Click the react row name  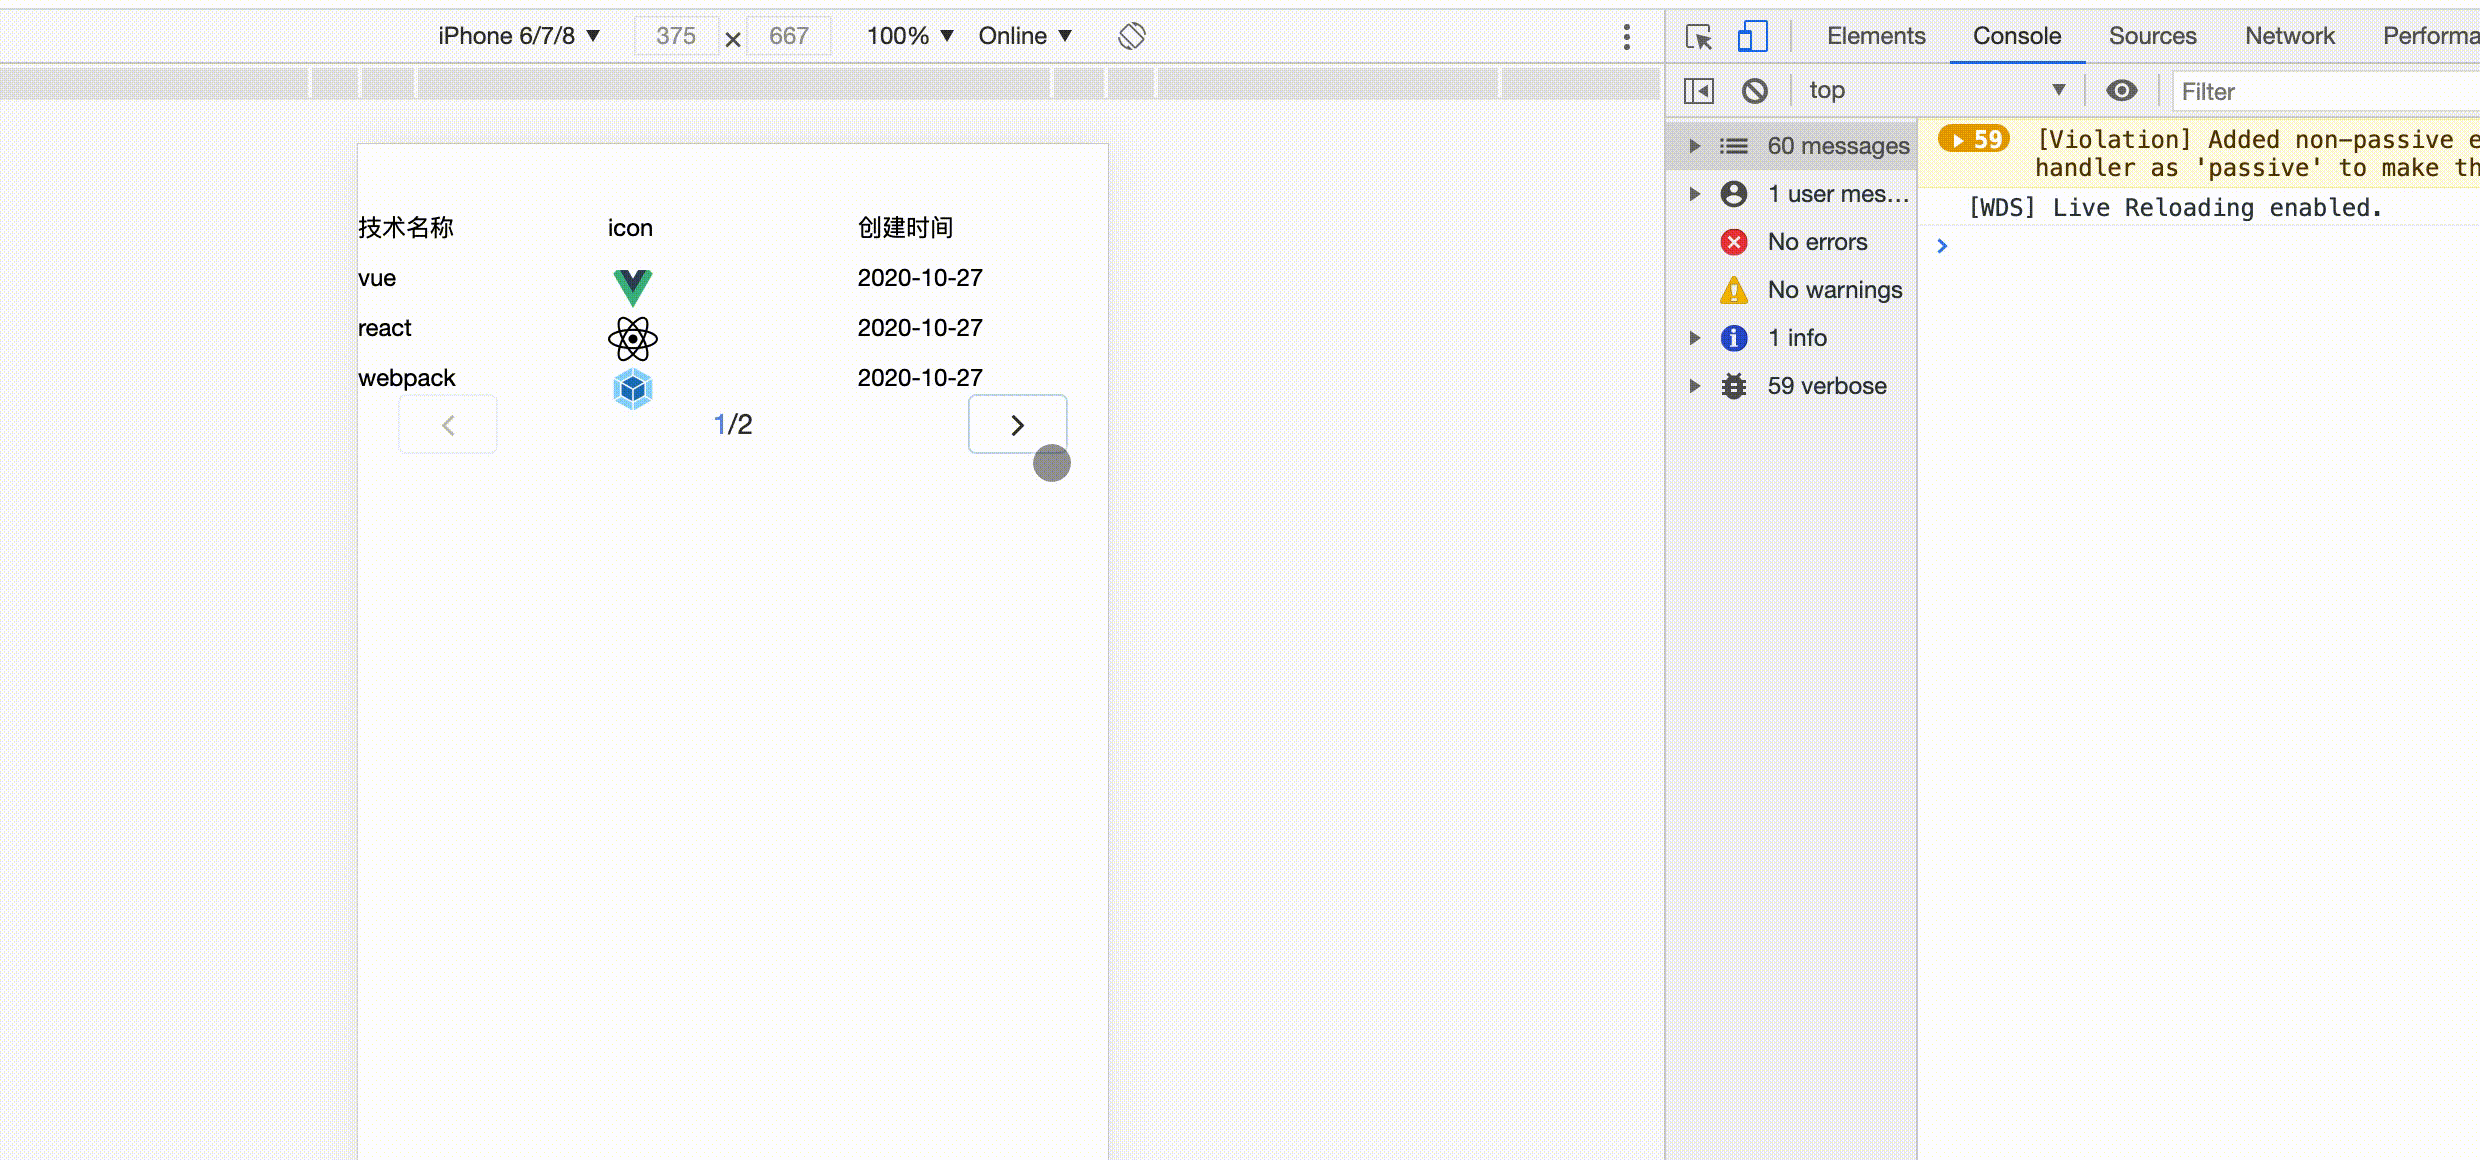[x=385, y=328]
